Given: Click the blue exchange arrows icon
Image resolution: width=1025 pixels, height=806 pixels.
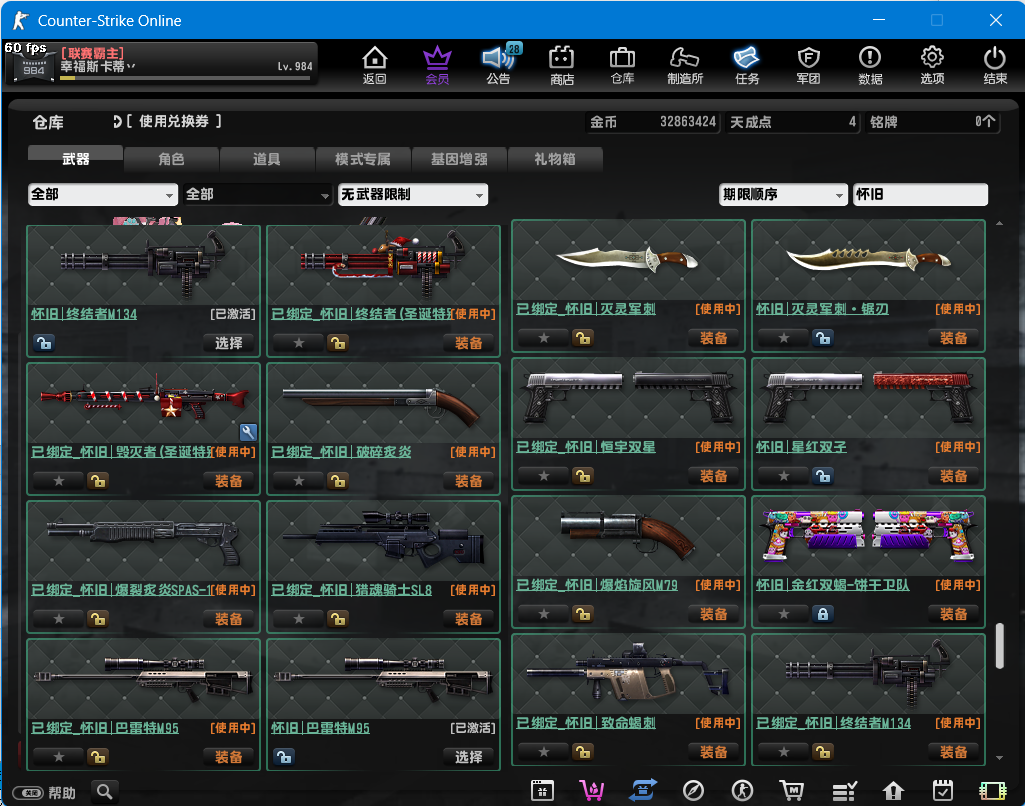Looking at the screenshot, I should [x=643, y=791].
